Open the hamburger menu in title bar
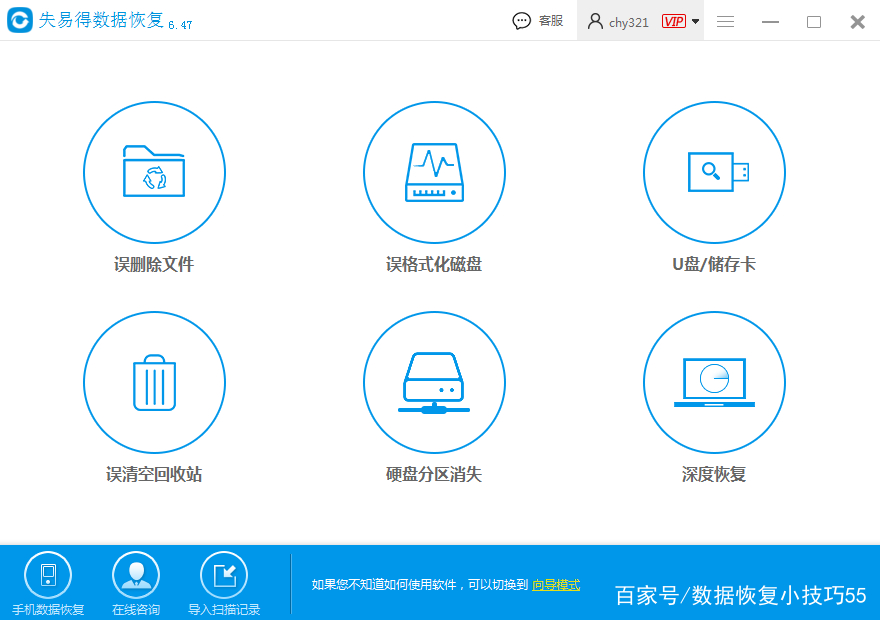Image resolution: width=880 pixels, height=620 pixels. (725, 21)
